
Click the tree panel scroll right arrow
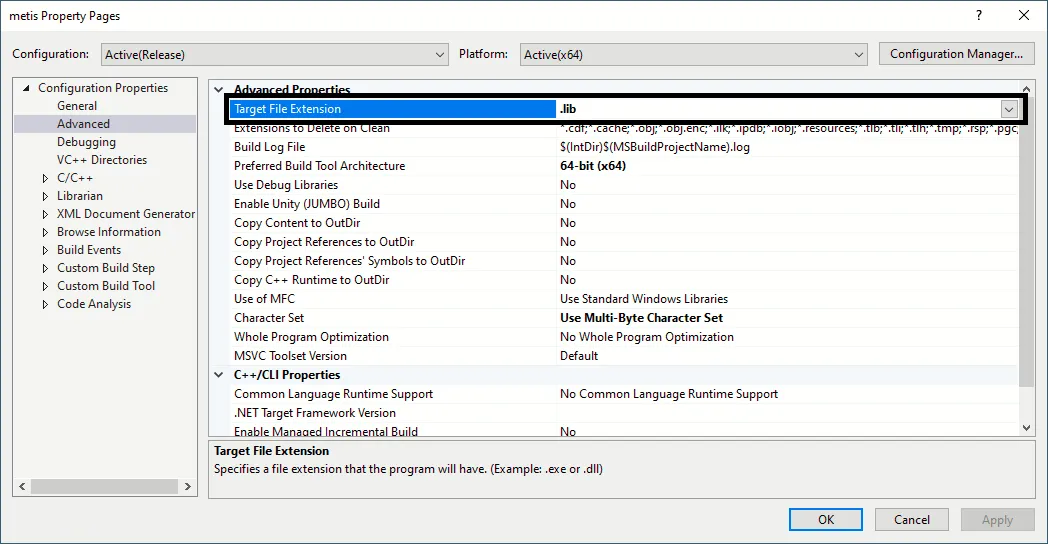point(188,487)
